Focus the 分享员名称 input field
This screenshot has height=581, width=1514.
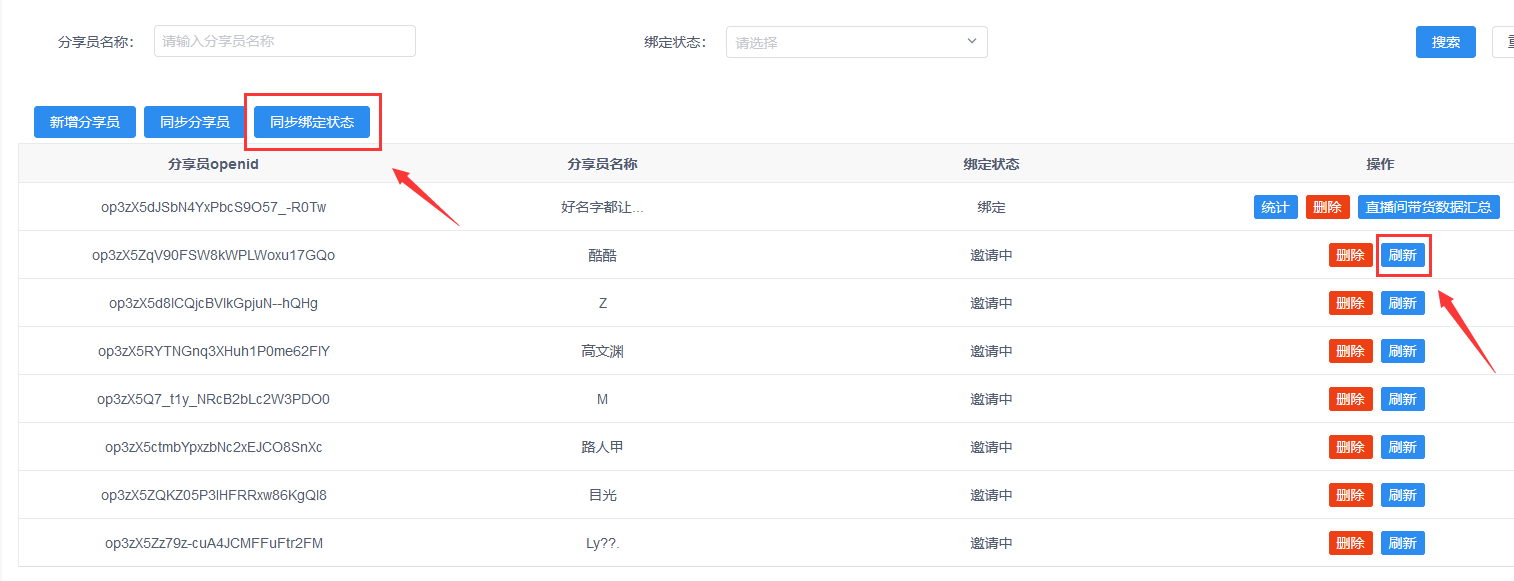284,41
